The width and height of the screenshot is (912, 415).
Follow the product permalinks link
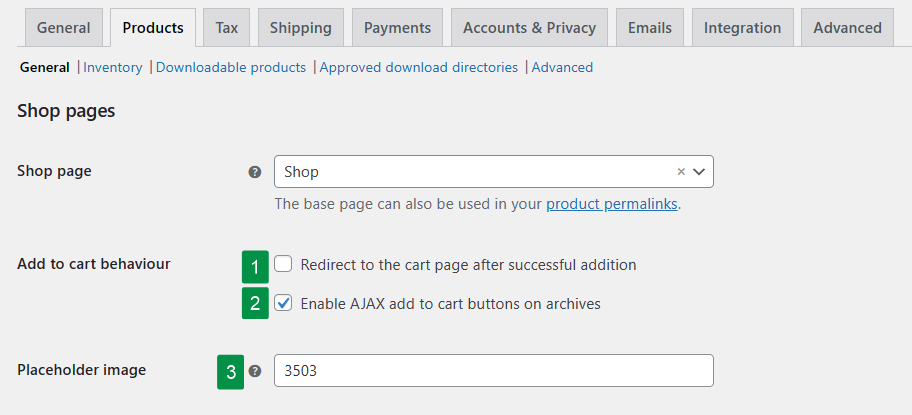[612, 204]
